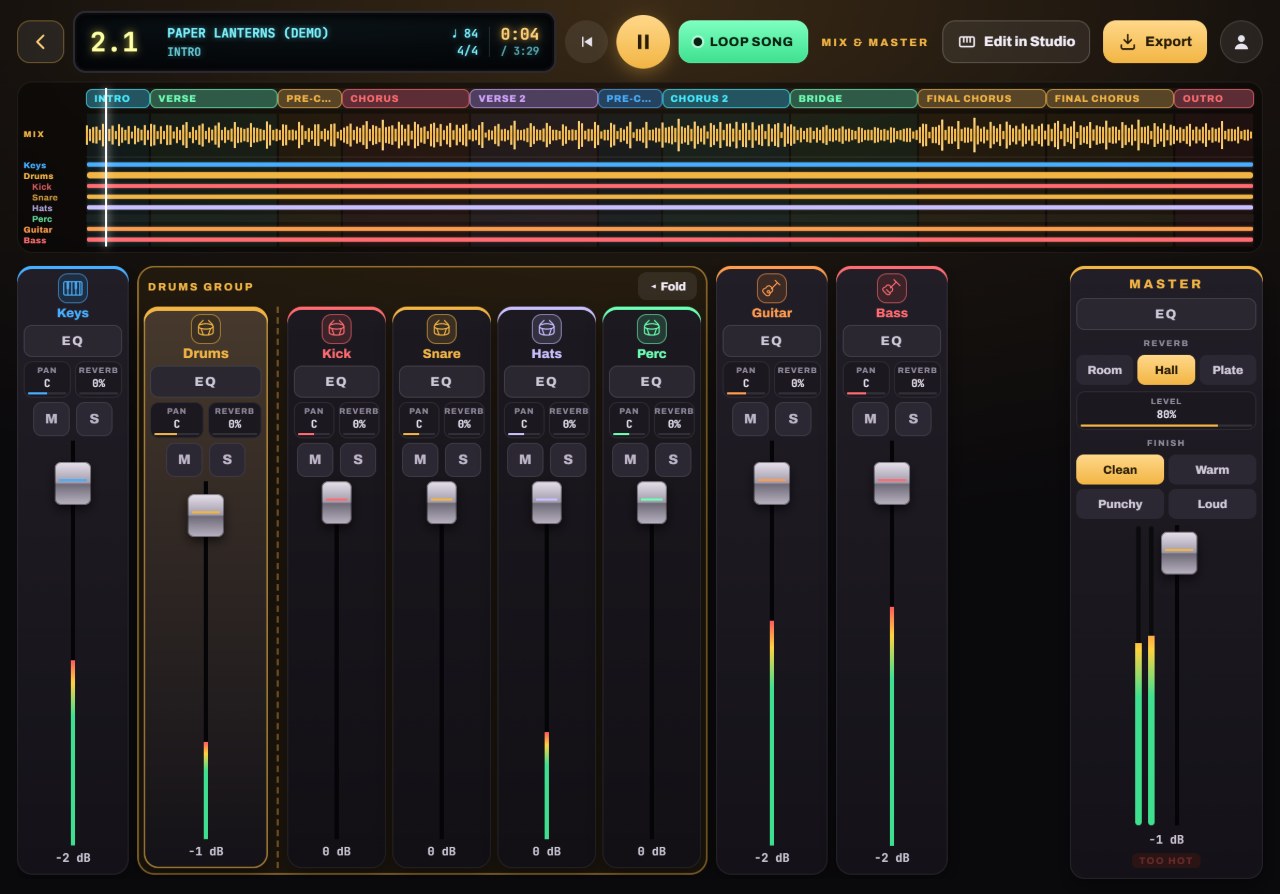The width and height of the screenshot is (1280, 894).
Task: Jump to the Chorus 2 section marker
Action: click(726, 99)
